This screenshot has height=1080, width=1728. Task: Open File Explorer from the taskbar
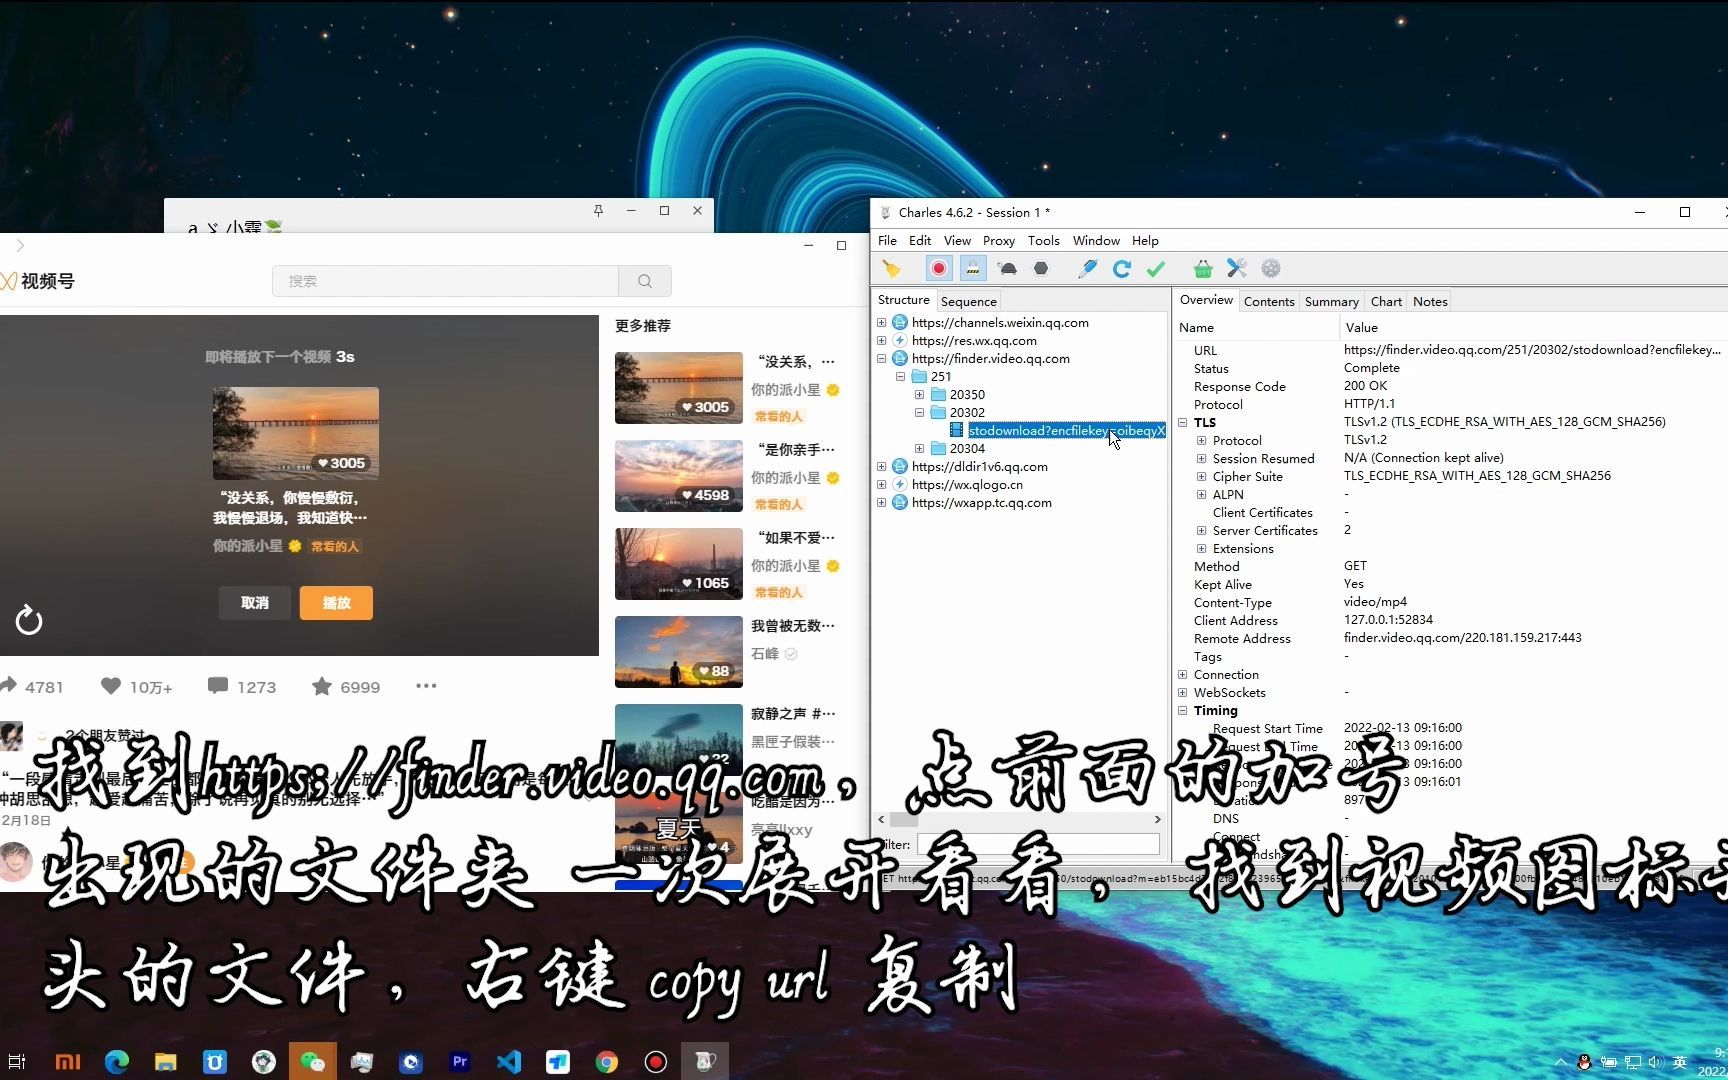[x=165, y=1062]
